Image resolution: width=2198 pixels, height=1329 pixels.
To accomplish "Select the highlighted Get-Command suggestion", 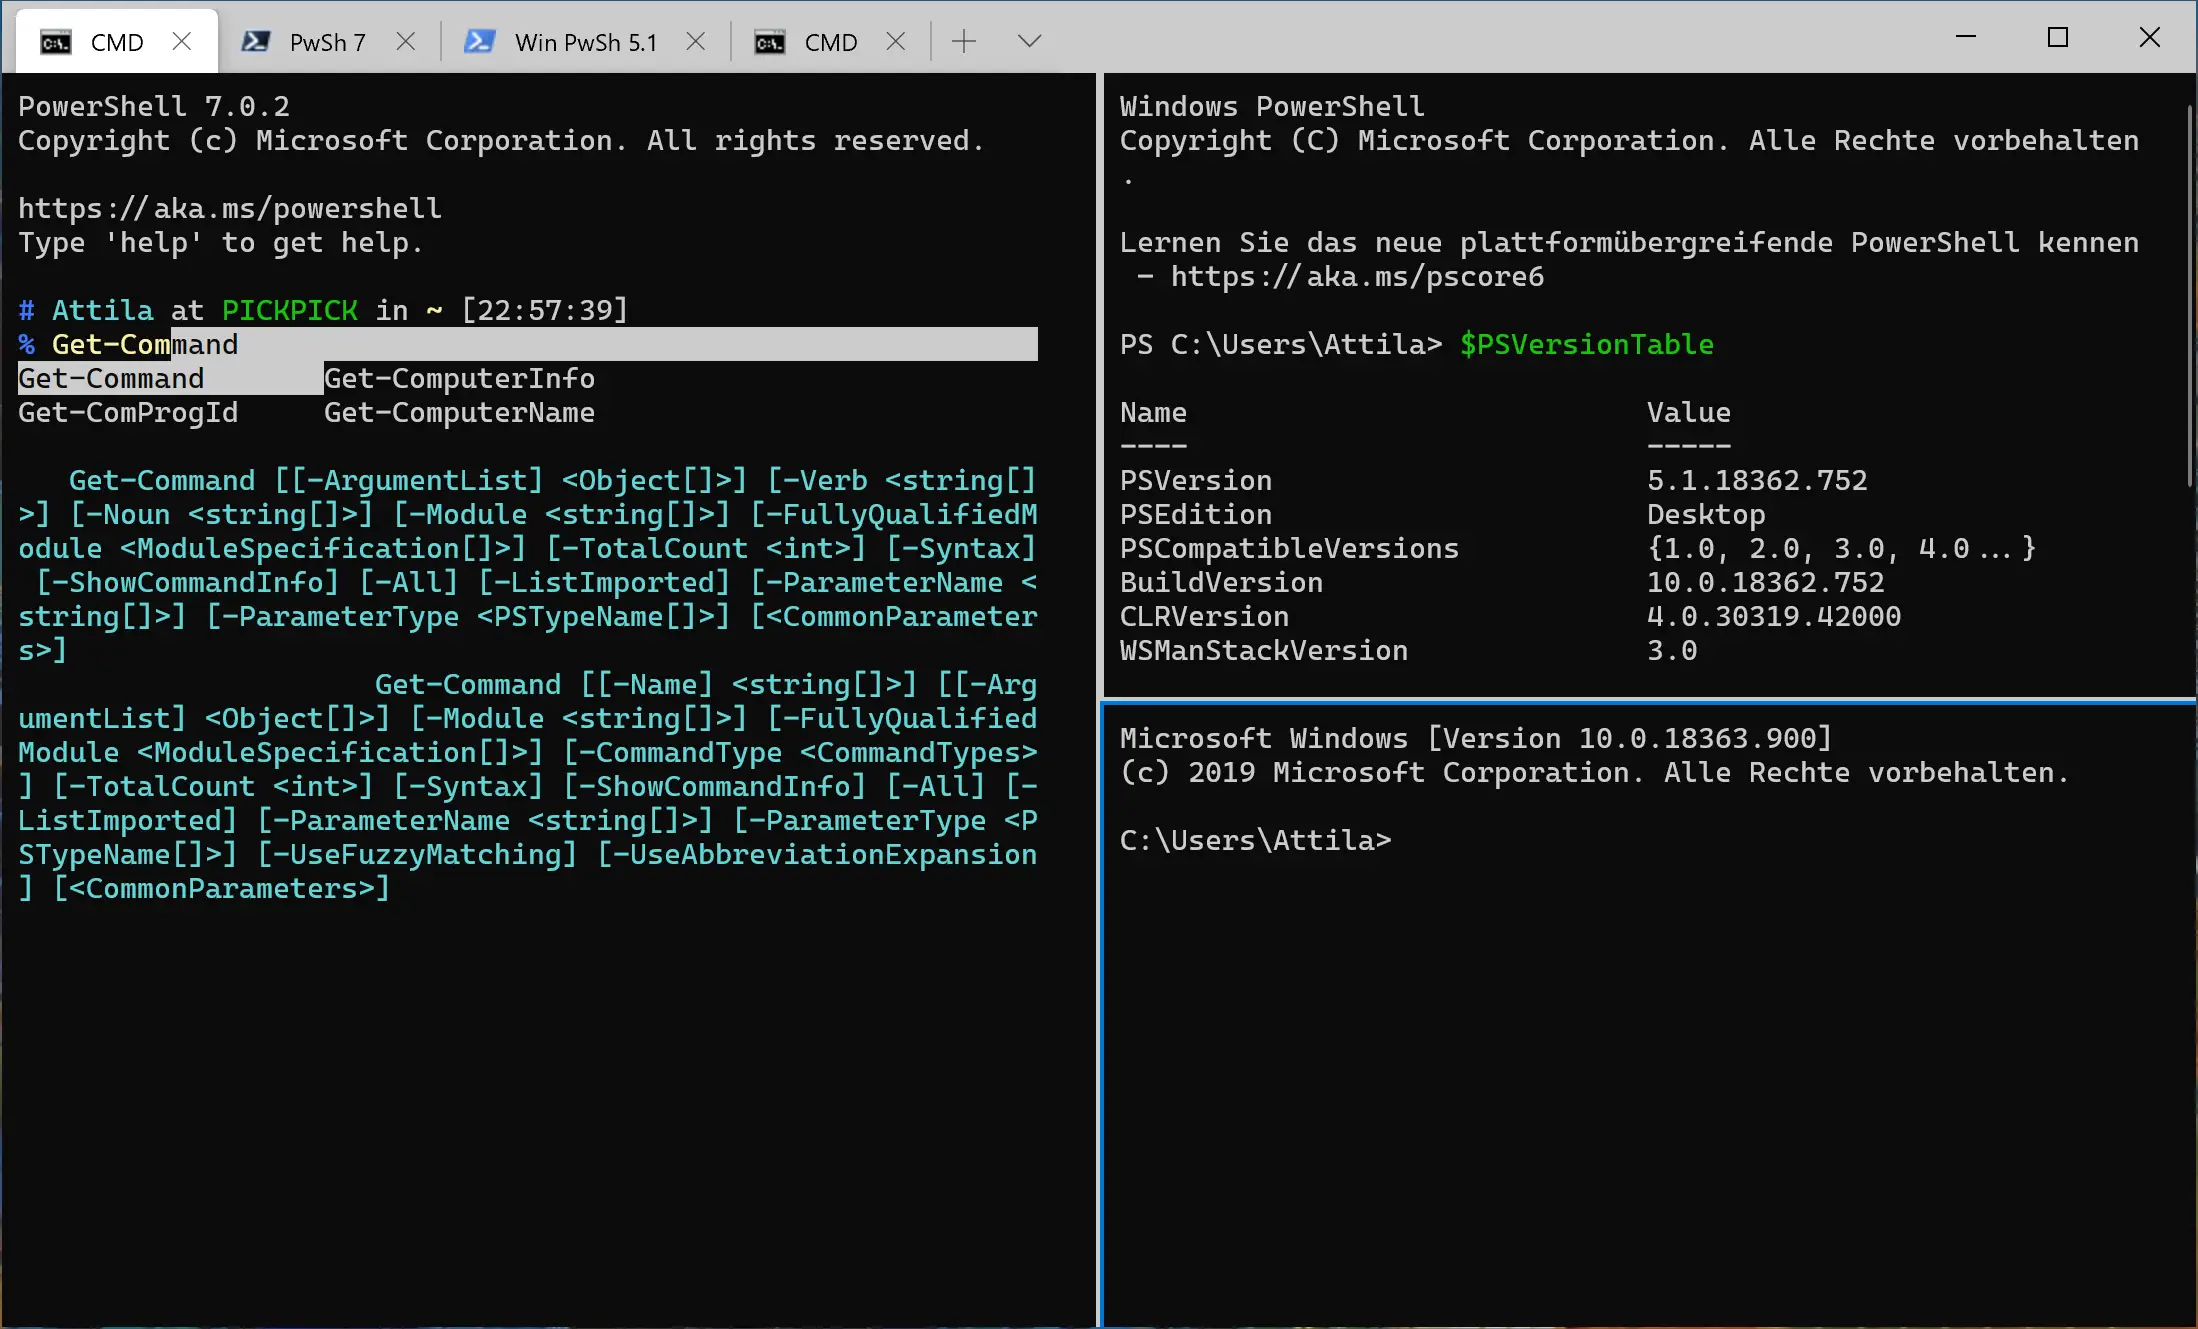I will 110,378.
